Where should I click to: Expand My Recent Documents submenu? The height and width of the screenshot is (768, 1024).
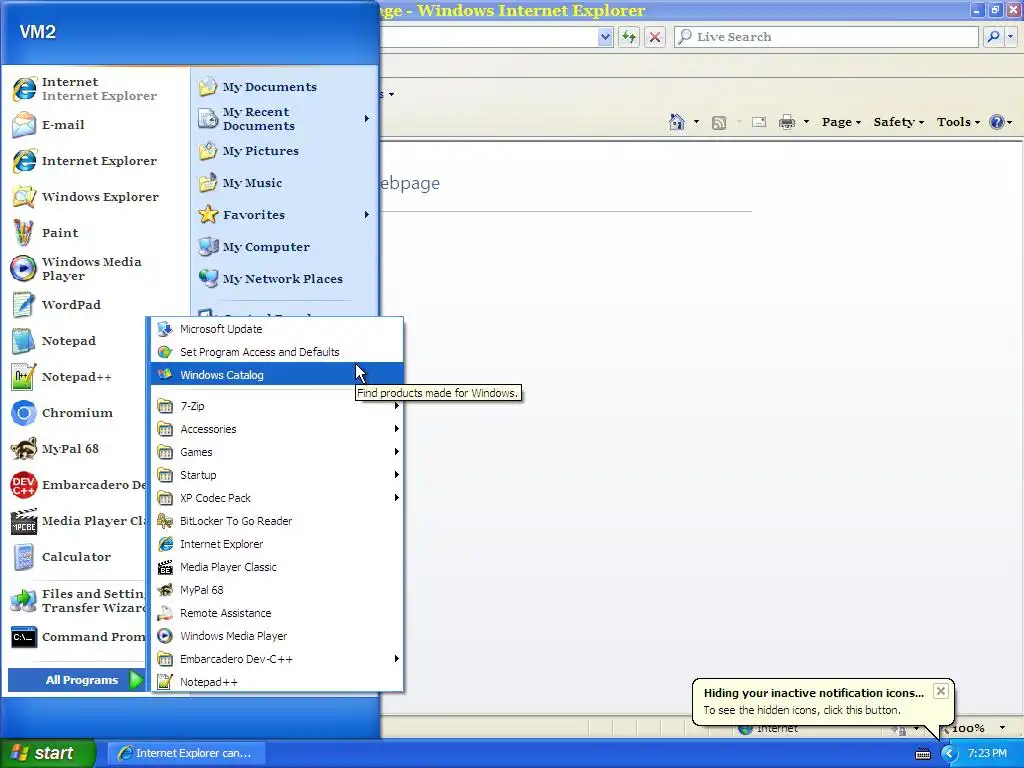click(284, 119)
